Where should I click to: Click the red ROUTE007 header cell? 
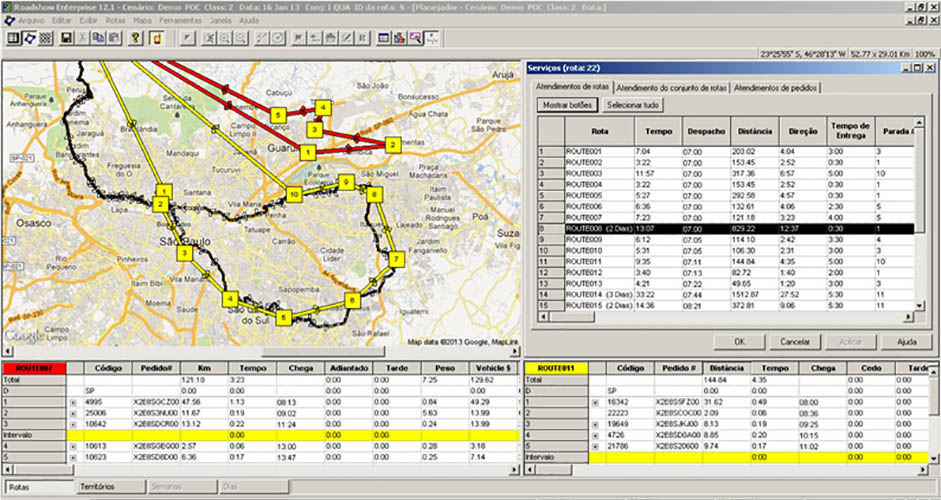(x=34, y=368)
